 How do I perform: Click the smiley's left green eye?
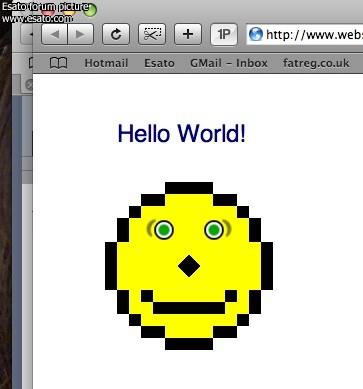(x=164, y=230)
